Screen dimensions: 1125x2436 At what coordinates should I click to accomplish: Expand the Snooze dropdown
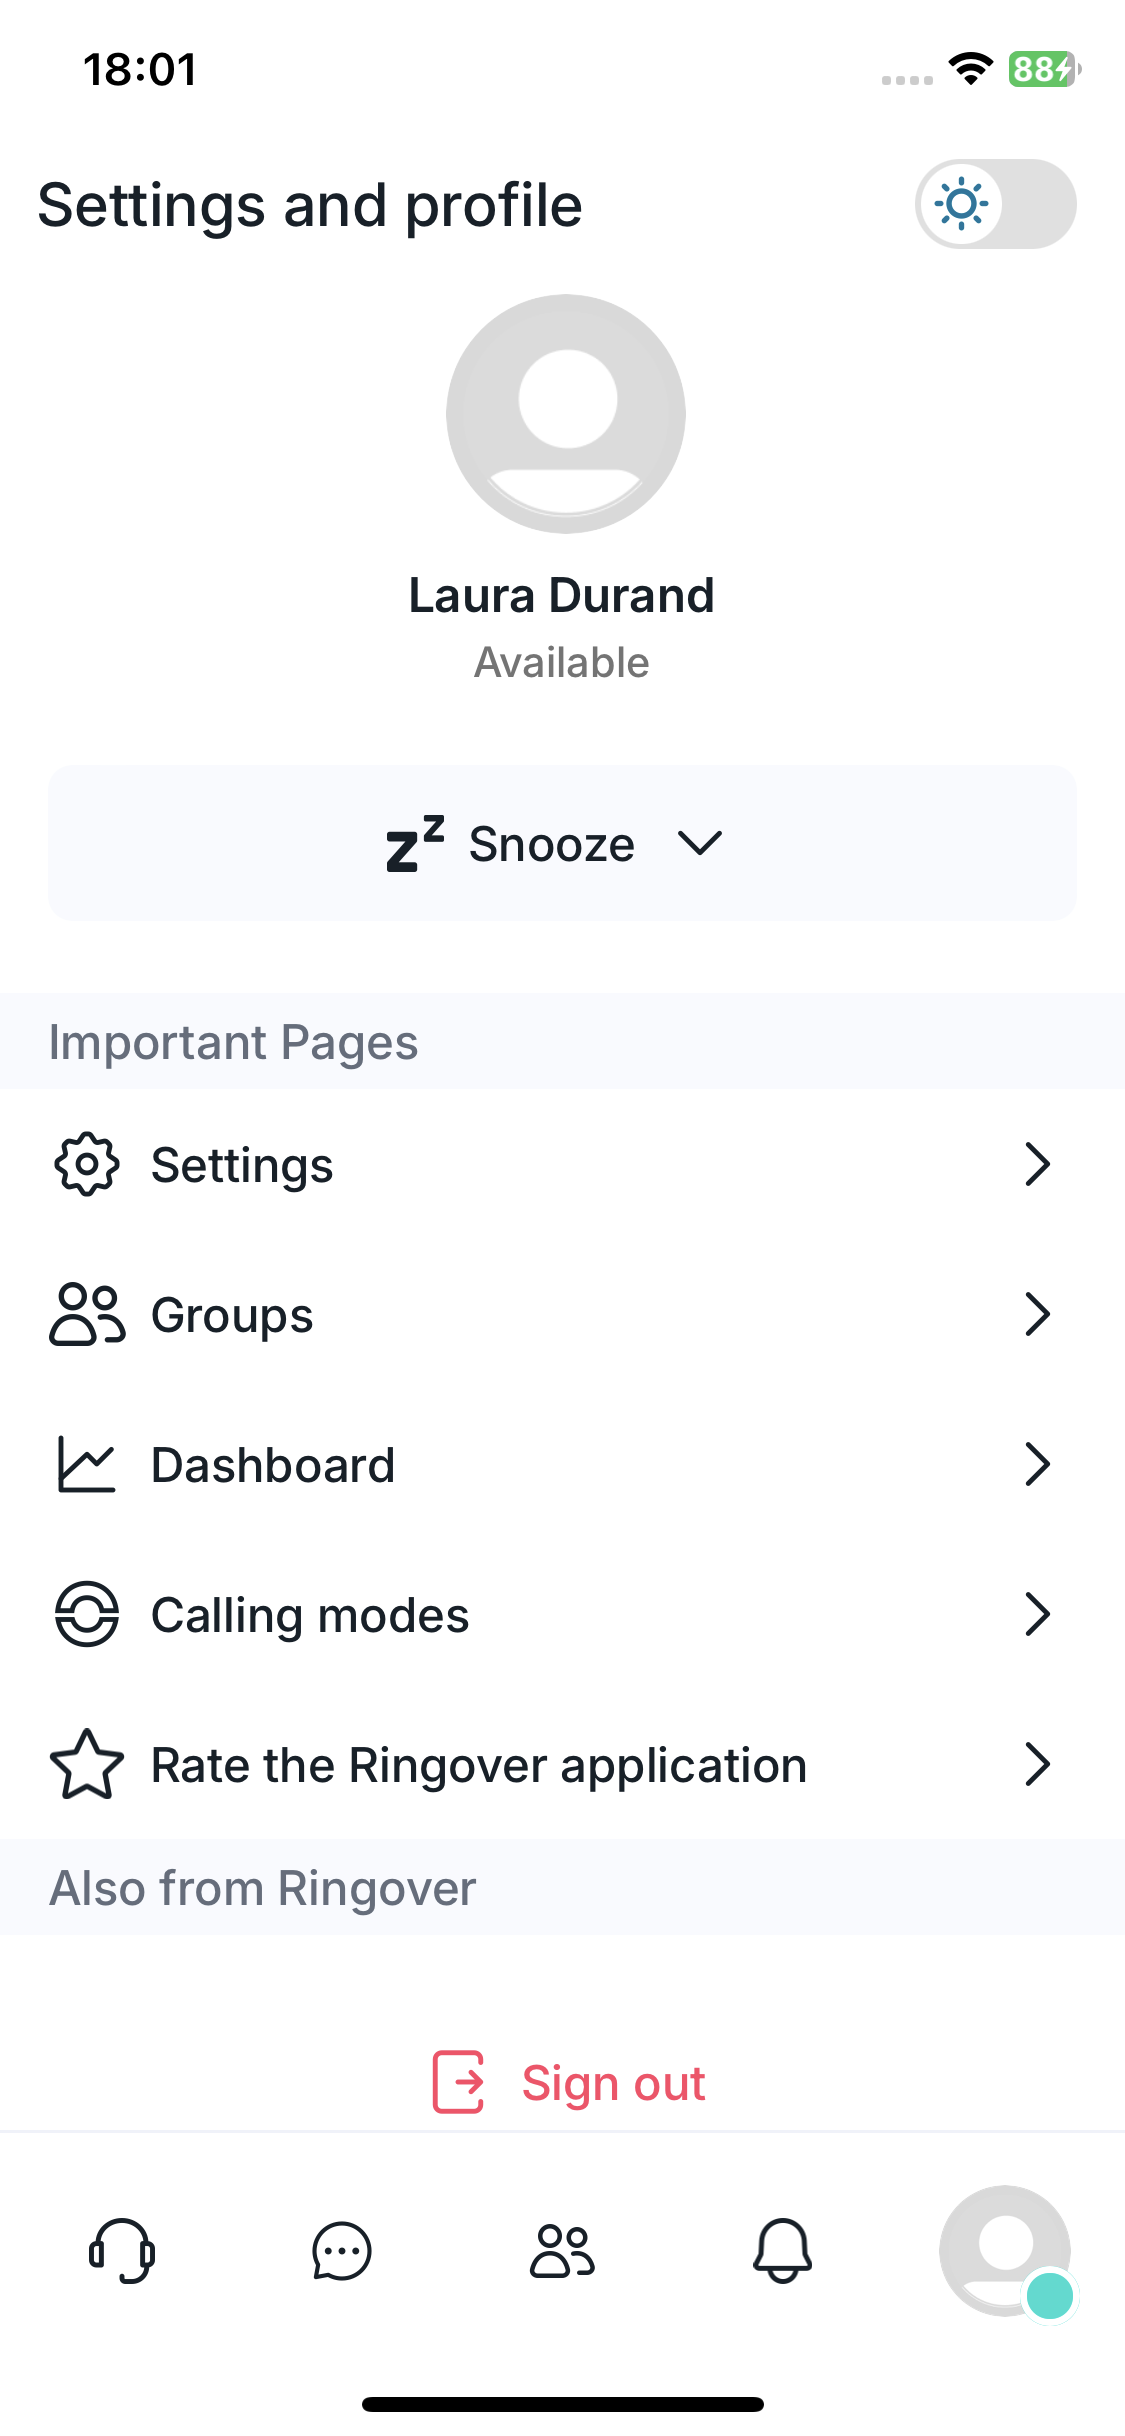(562, 843)
